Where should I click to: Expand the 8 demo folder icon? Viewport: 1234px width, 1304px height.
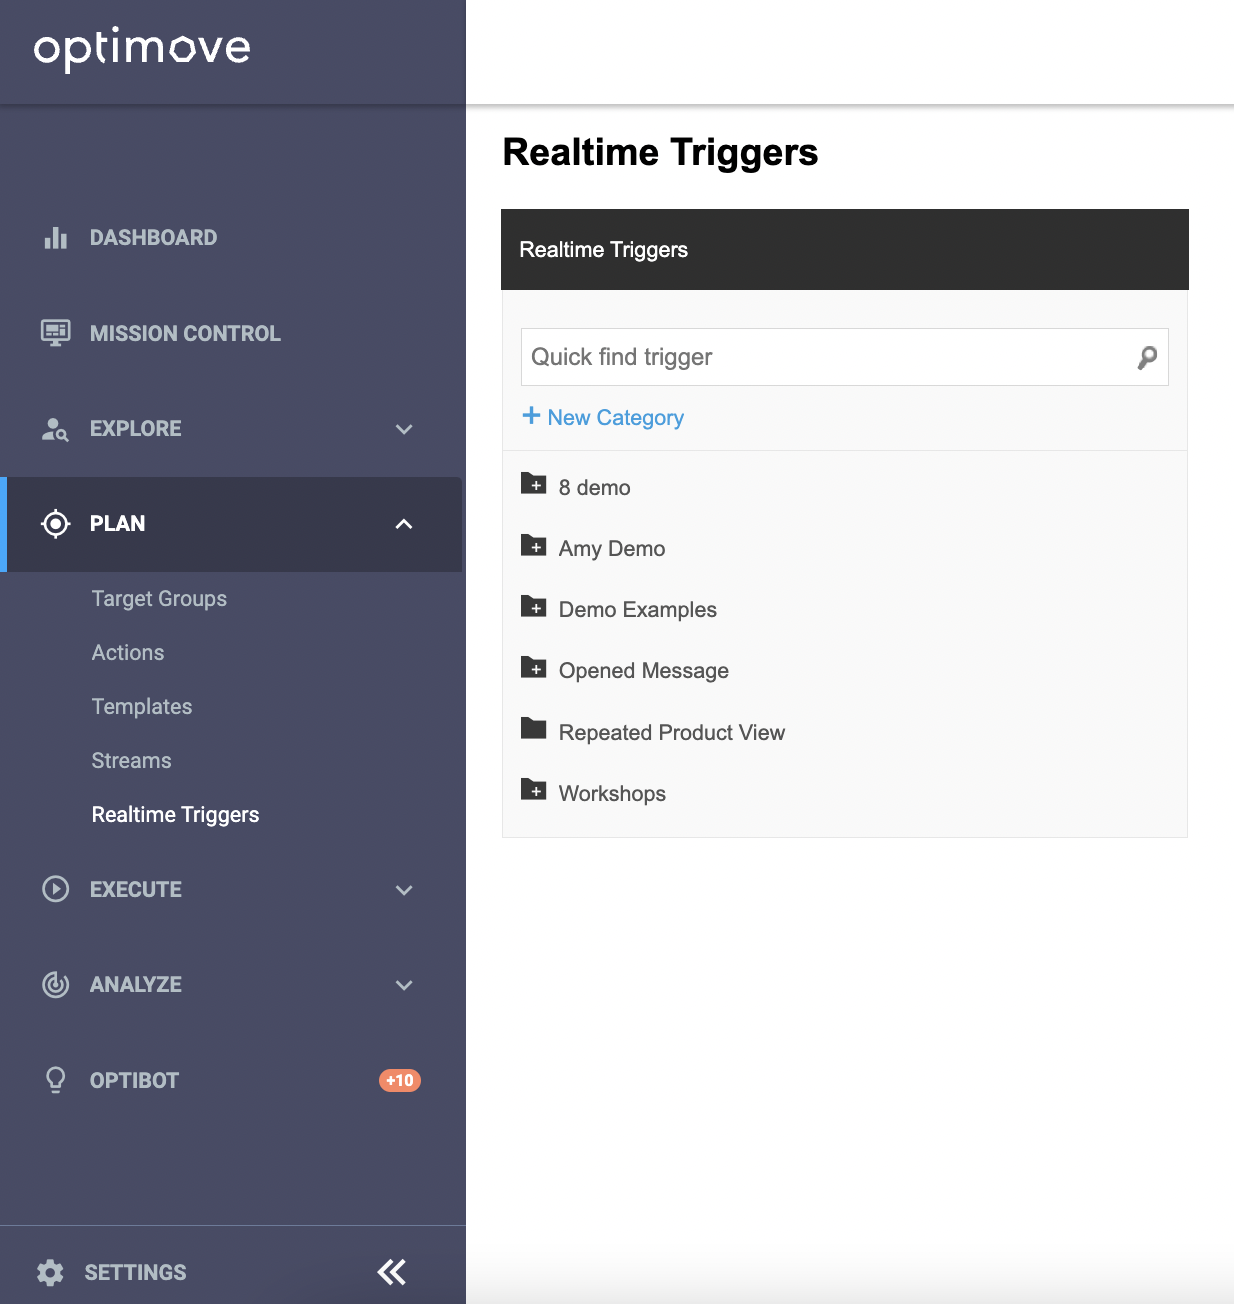tap(534, 484)
